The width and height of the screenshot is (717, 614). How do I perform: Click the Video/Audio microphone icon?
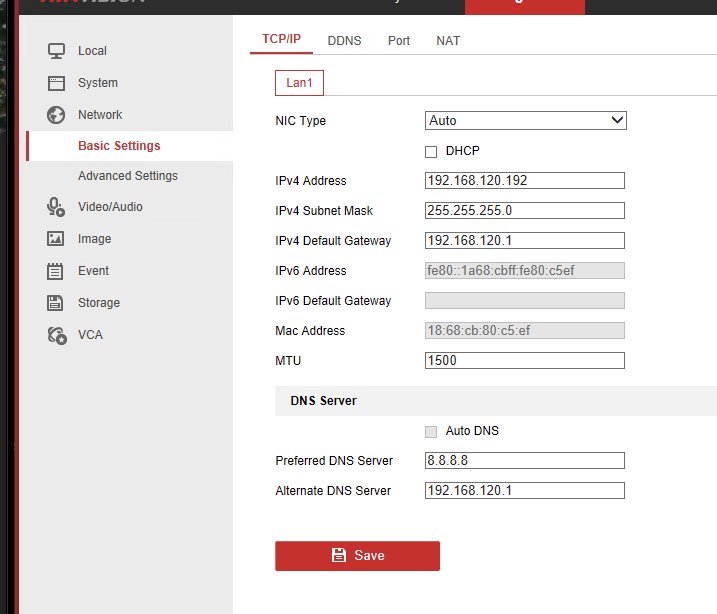pos(57,207)
